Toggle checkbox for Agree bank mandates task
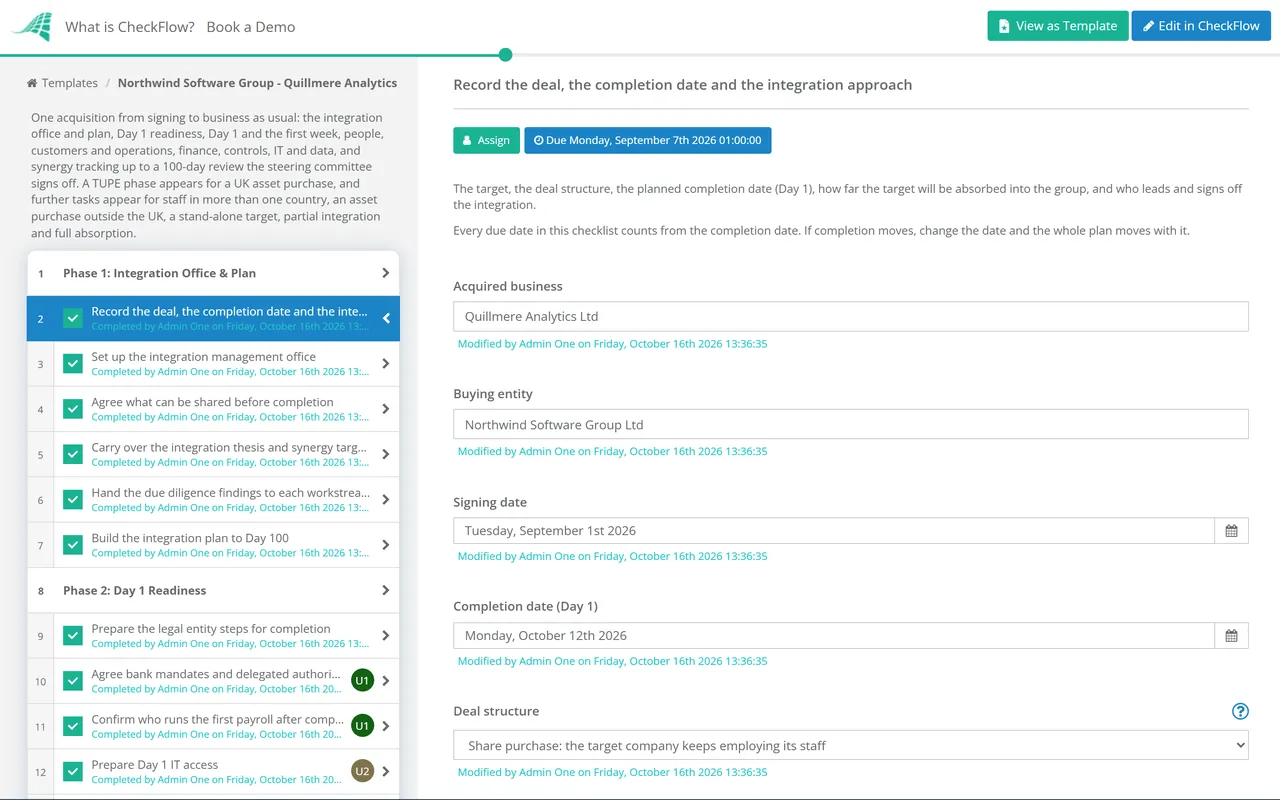This screenshot has width=1280, height=800. pyautogui.click(x=73, y=681)
